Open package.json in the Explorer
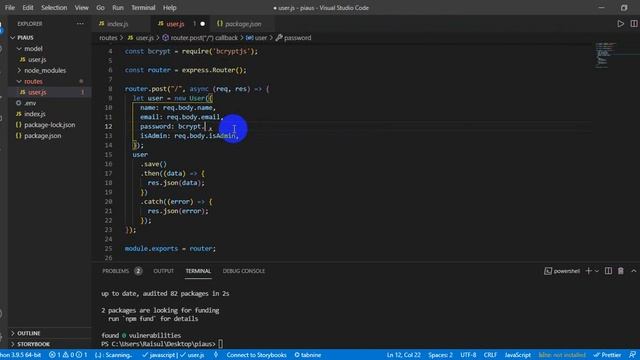Screen dimensions: 640x360 point(50,136)
